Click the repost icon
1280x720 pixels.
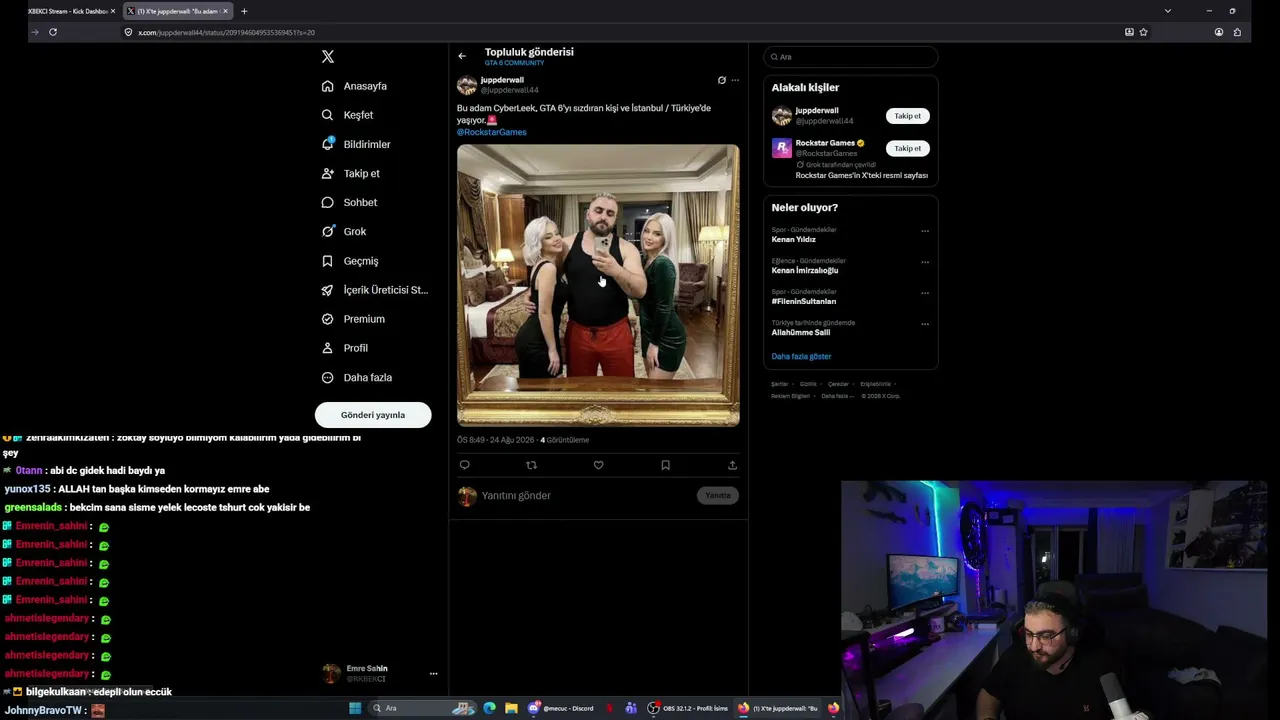[531, 465]
